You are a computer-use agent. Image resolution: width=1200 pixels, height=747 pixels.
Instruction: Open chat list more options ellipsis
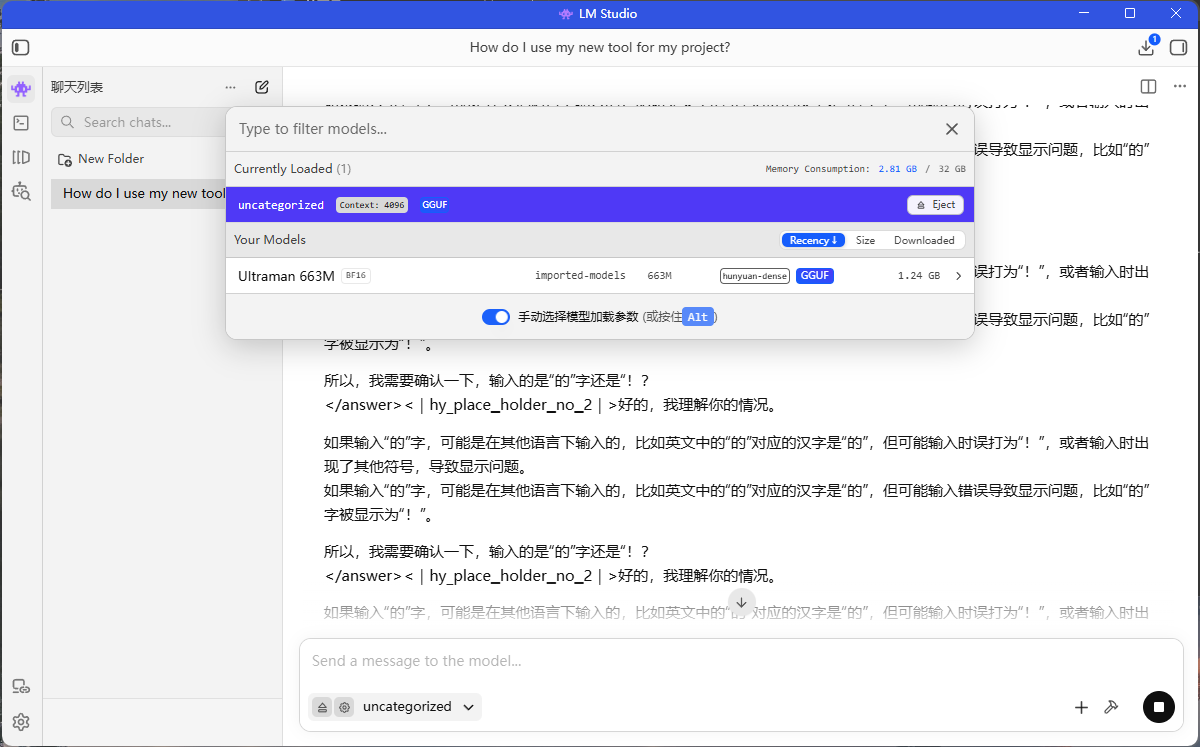(231, 87)
